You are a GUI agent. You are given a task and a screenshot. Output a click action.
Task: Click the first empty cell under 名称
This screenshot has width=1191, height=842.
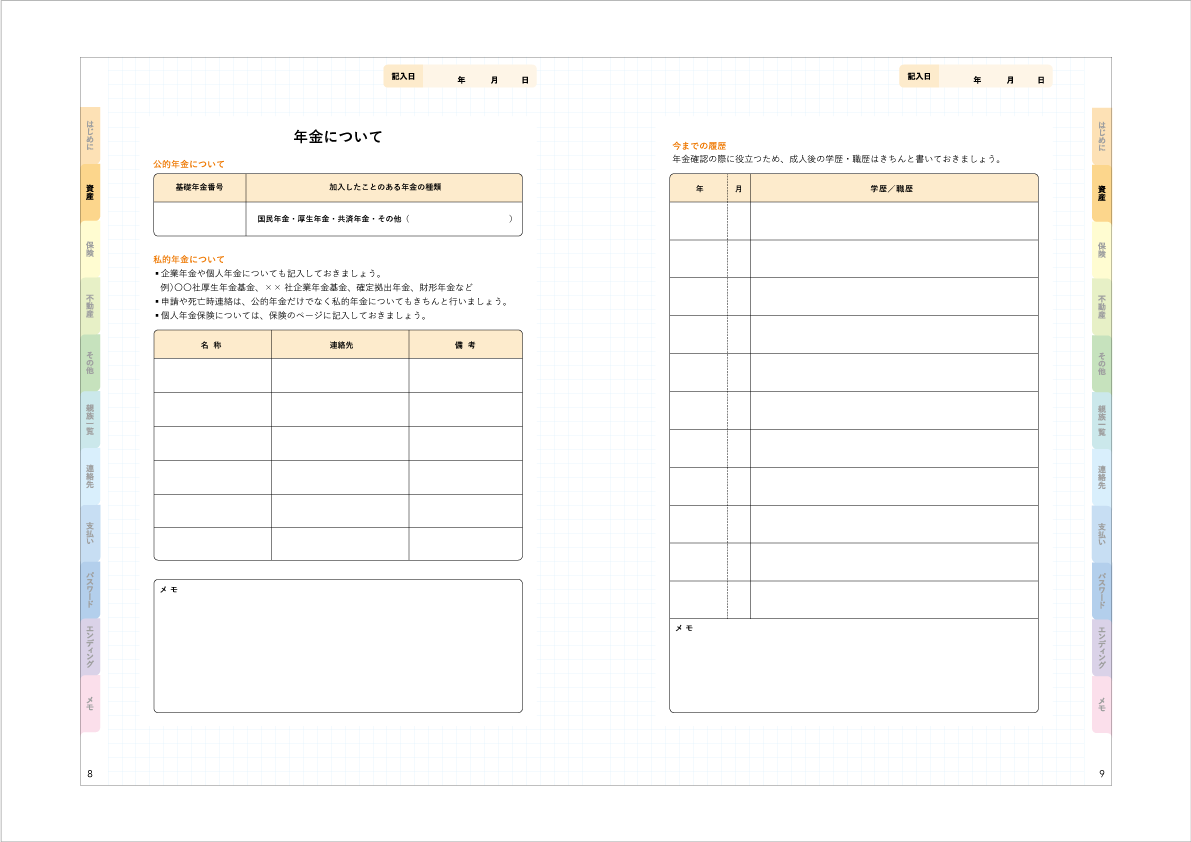coord(212,375)
